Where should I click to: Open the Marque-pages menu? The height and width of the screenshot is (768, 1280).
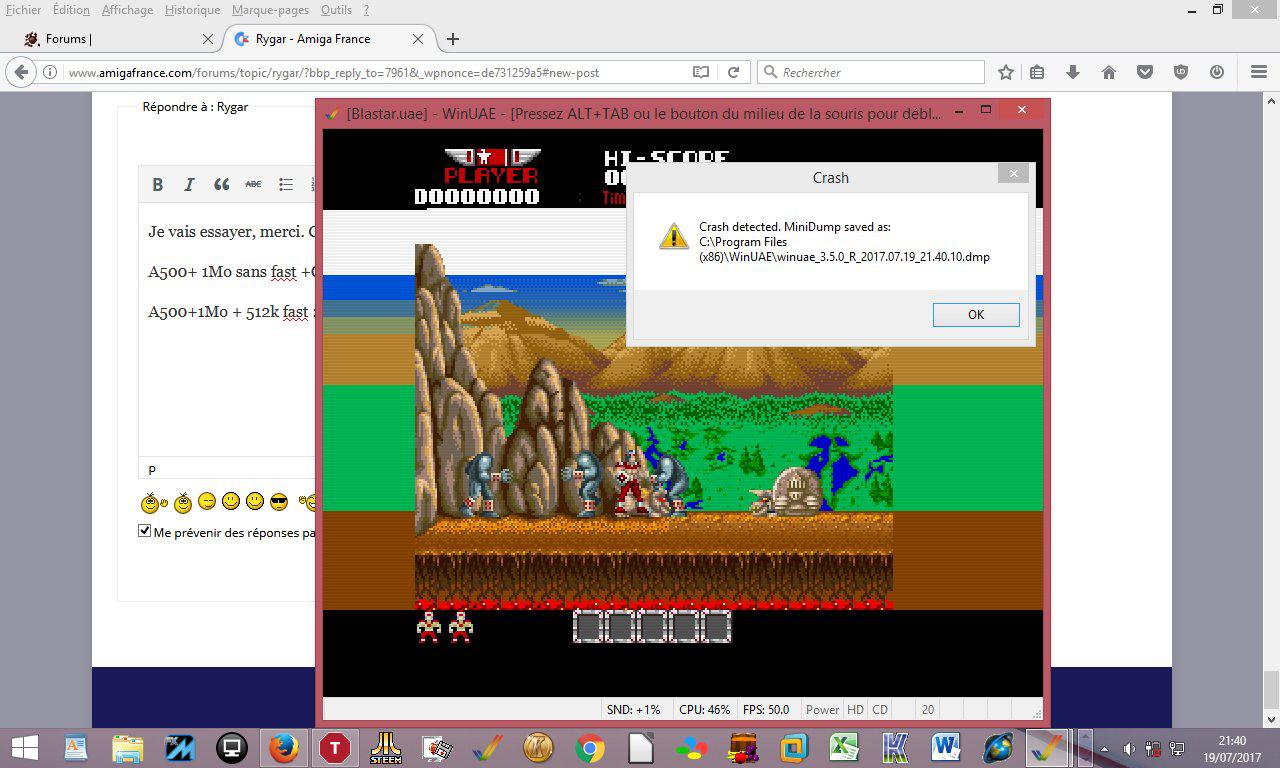[270, 10]
